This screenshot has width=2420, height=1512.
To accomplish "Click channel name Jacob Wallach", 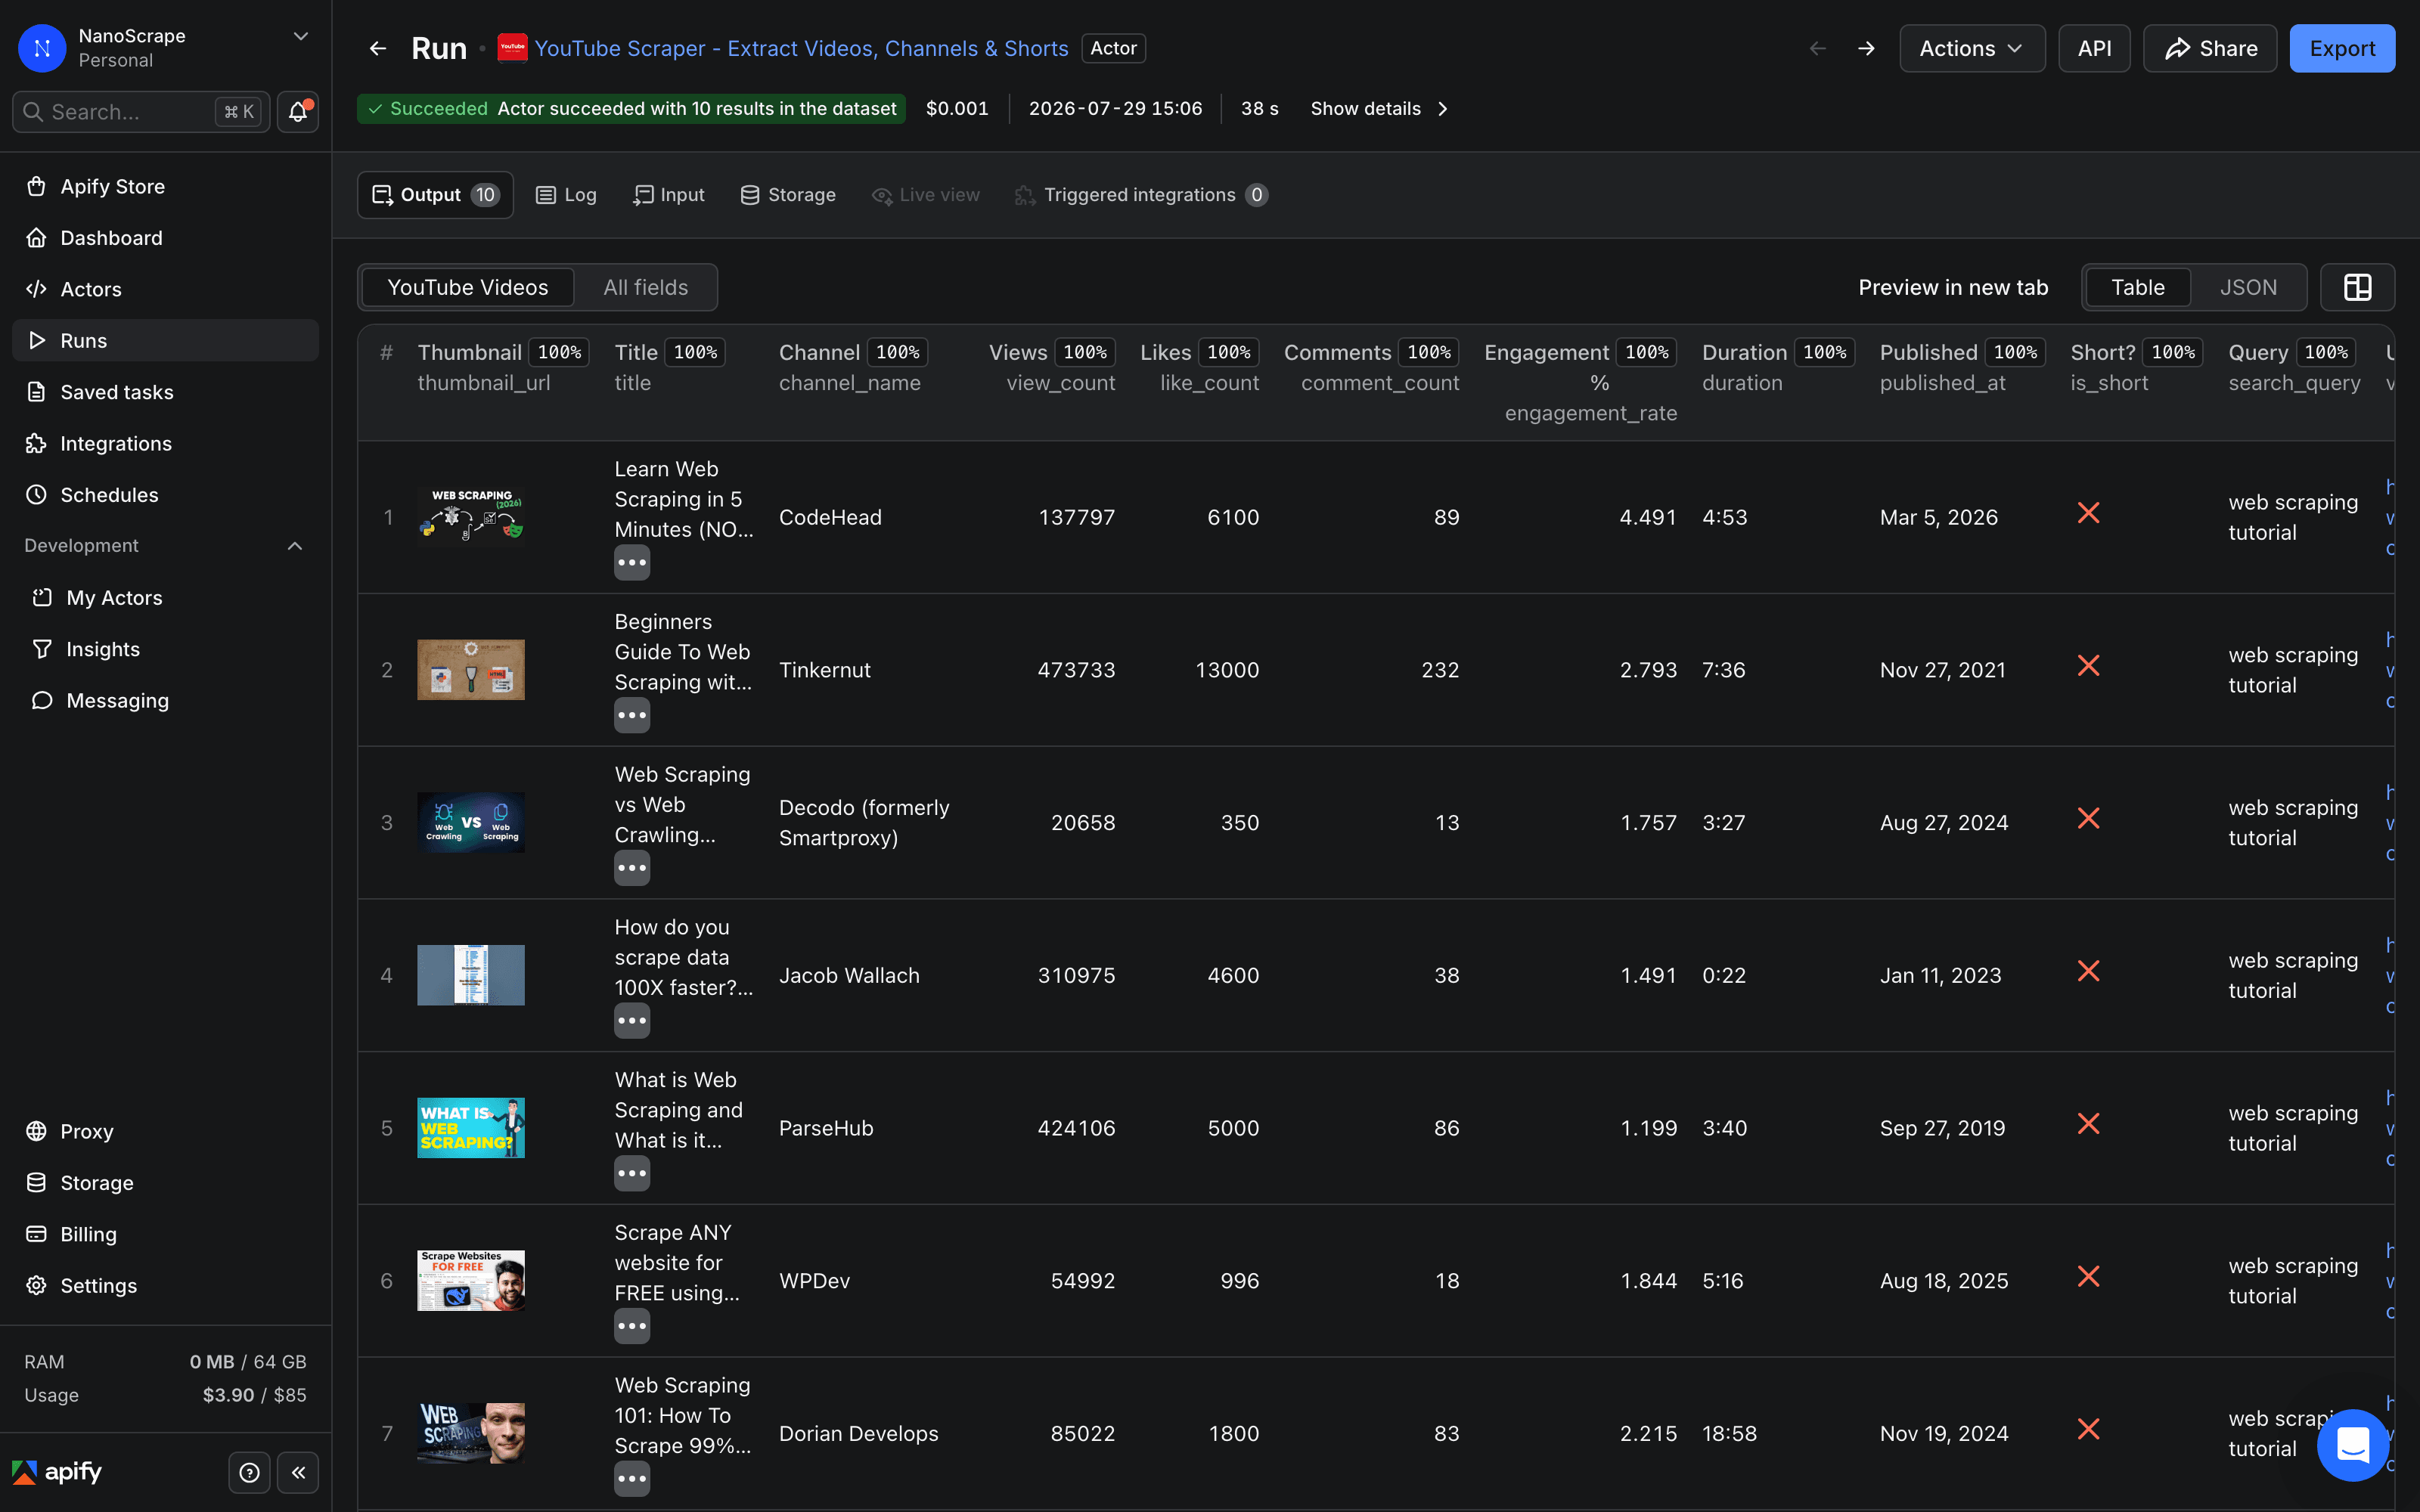I will (x=849, y=975).
